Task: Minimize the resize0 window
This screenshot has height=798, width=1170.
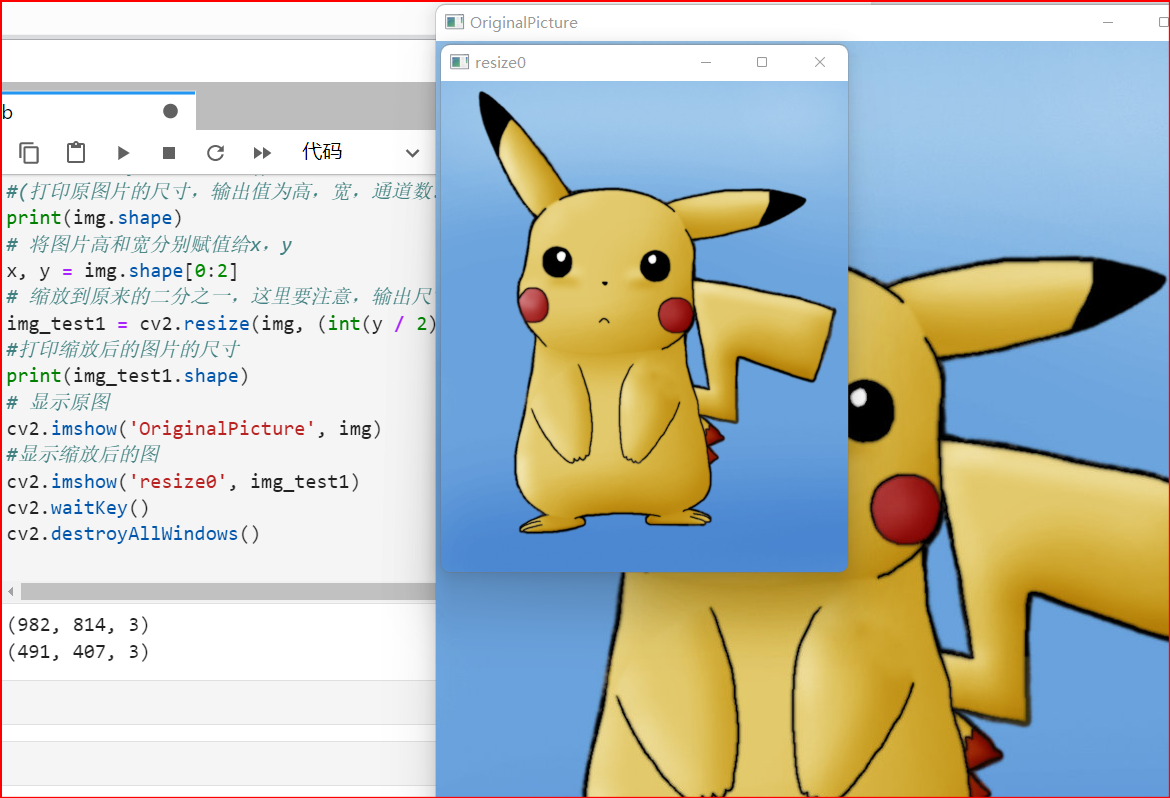Action: [x=706, y=62]
